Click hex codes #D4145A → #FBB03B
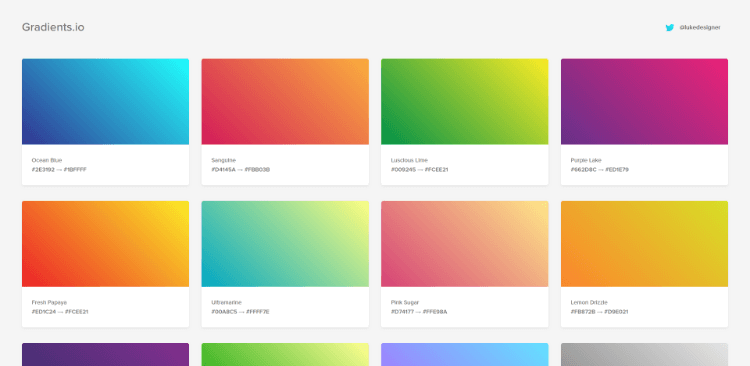This screenshot has width=750, height=366. (x=241, y=170)
